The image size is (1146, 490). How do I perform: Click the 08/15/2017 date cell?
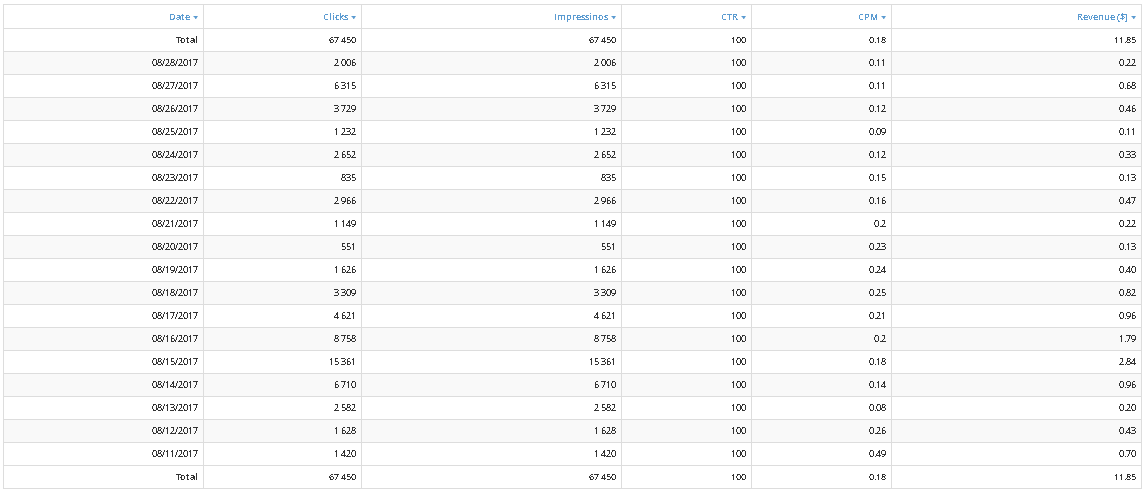pos(175,362)
